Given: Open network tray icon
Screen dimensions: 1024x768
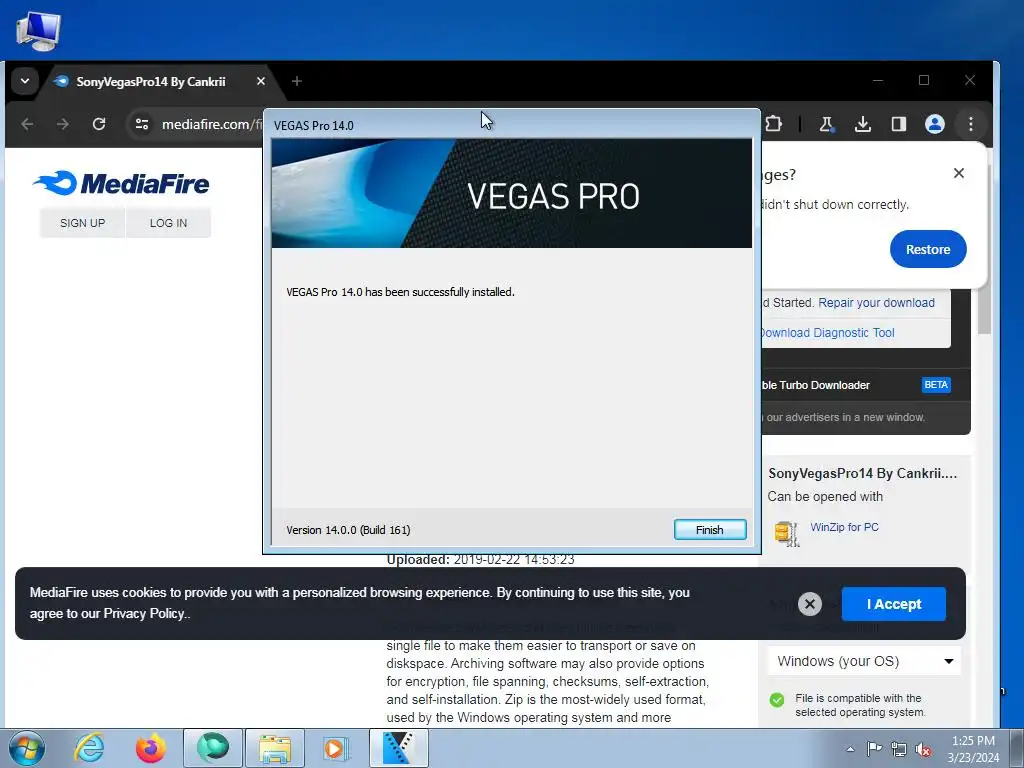Looking at the screenshot, I should (x=899, y=749).
